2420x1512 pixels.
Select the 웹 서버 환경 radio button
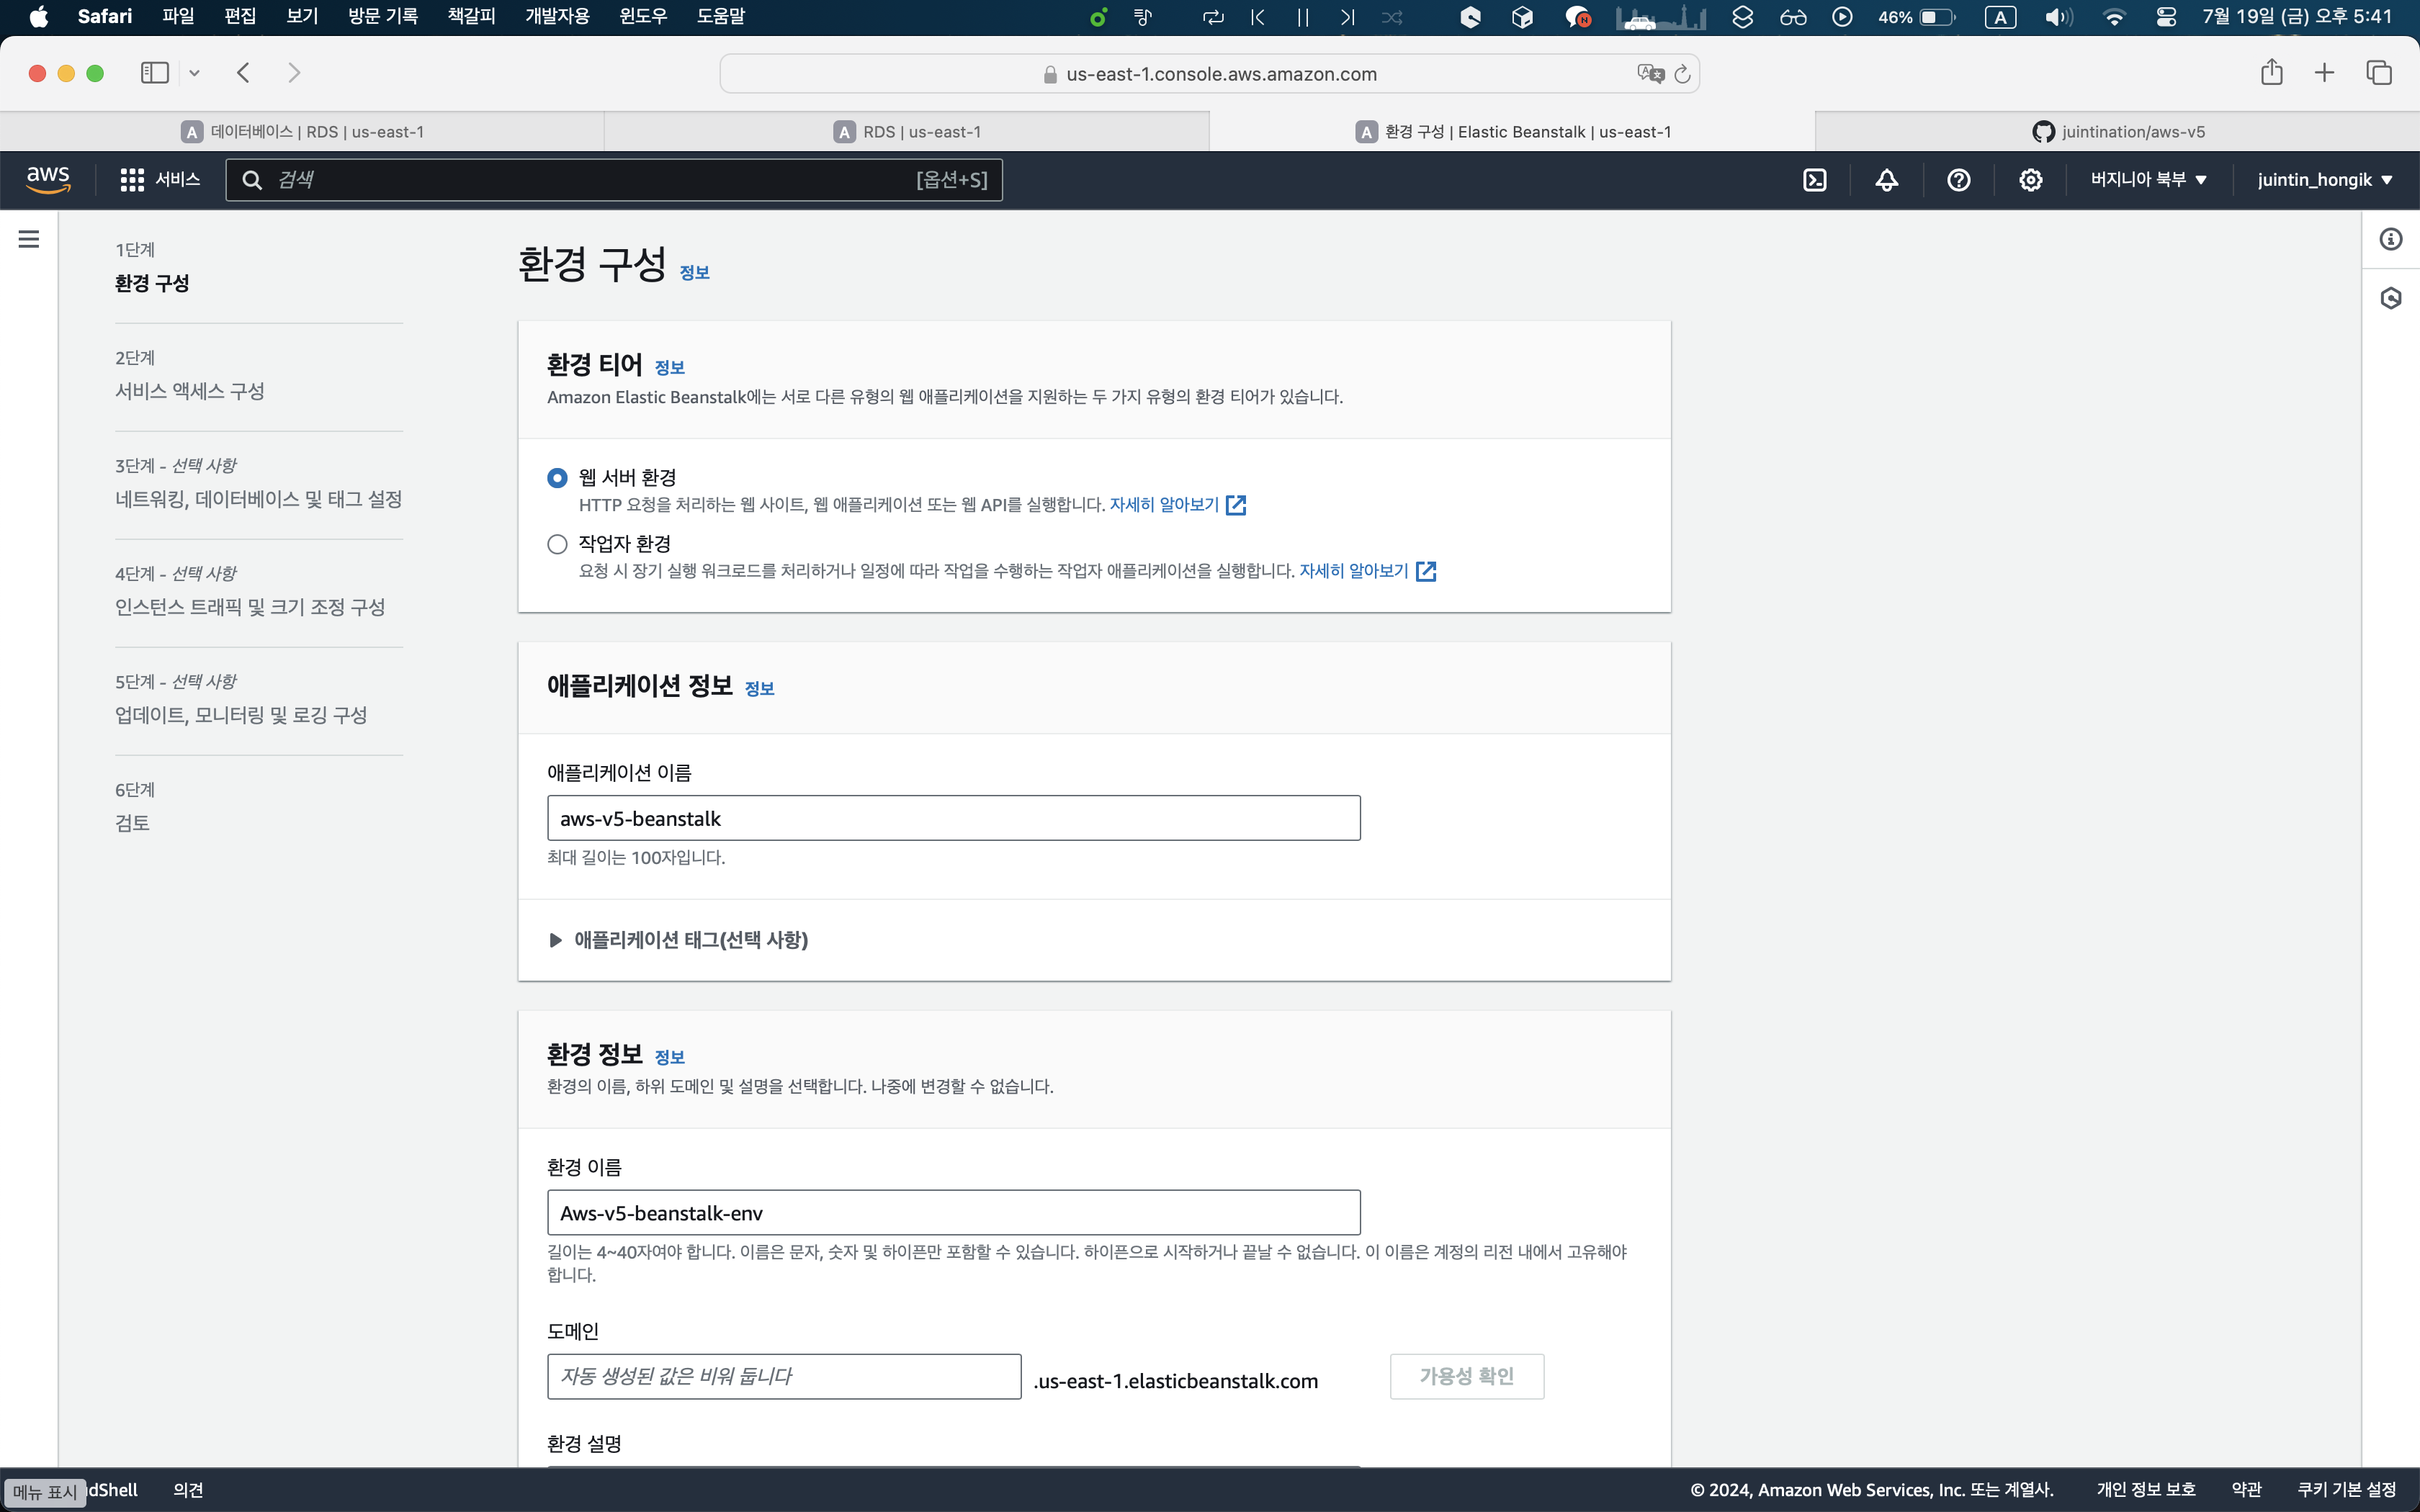pyautogui.click(x=557, y=478)
